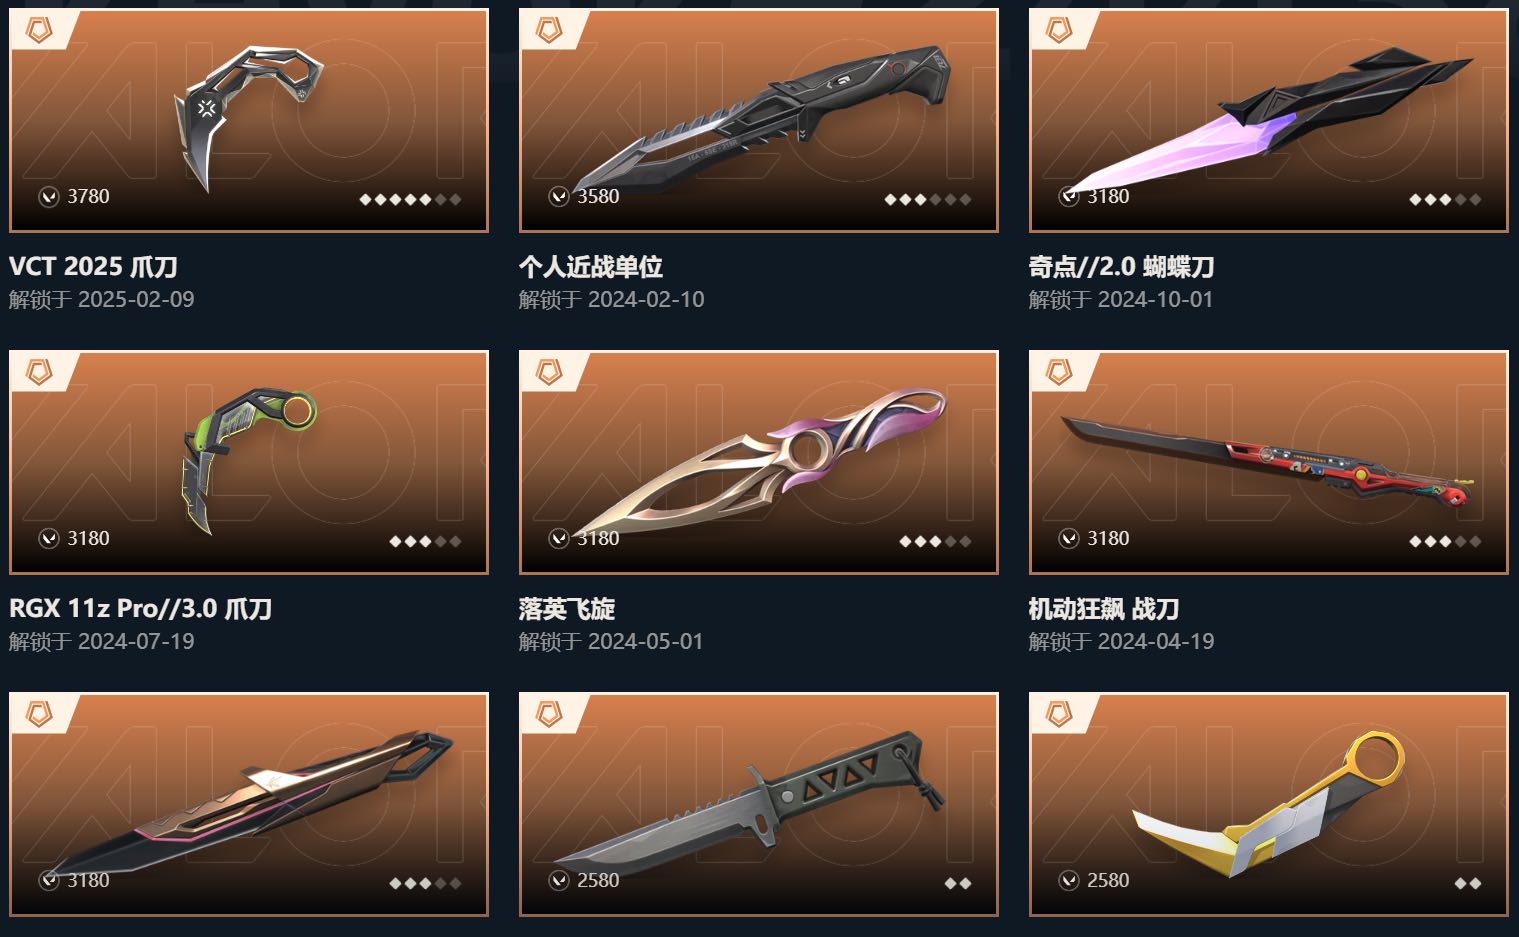This screenshot has width=1519, height=937.
Task: Click the 奇点//2.0 蝴蝶刀 skin thumbnail
Action: coord(1269,121)
